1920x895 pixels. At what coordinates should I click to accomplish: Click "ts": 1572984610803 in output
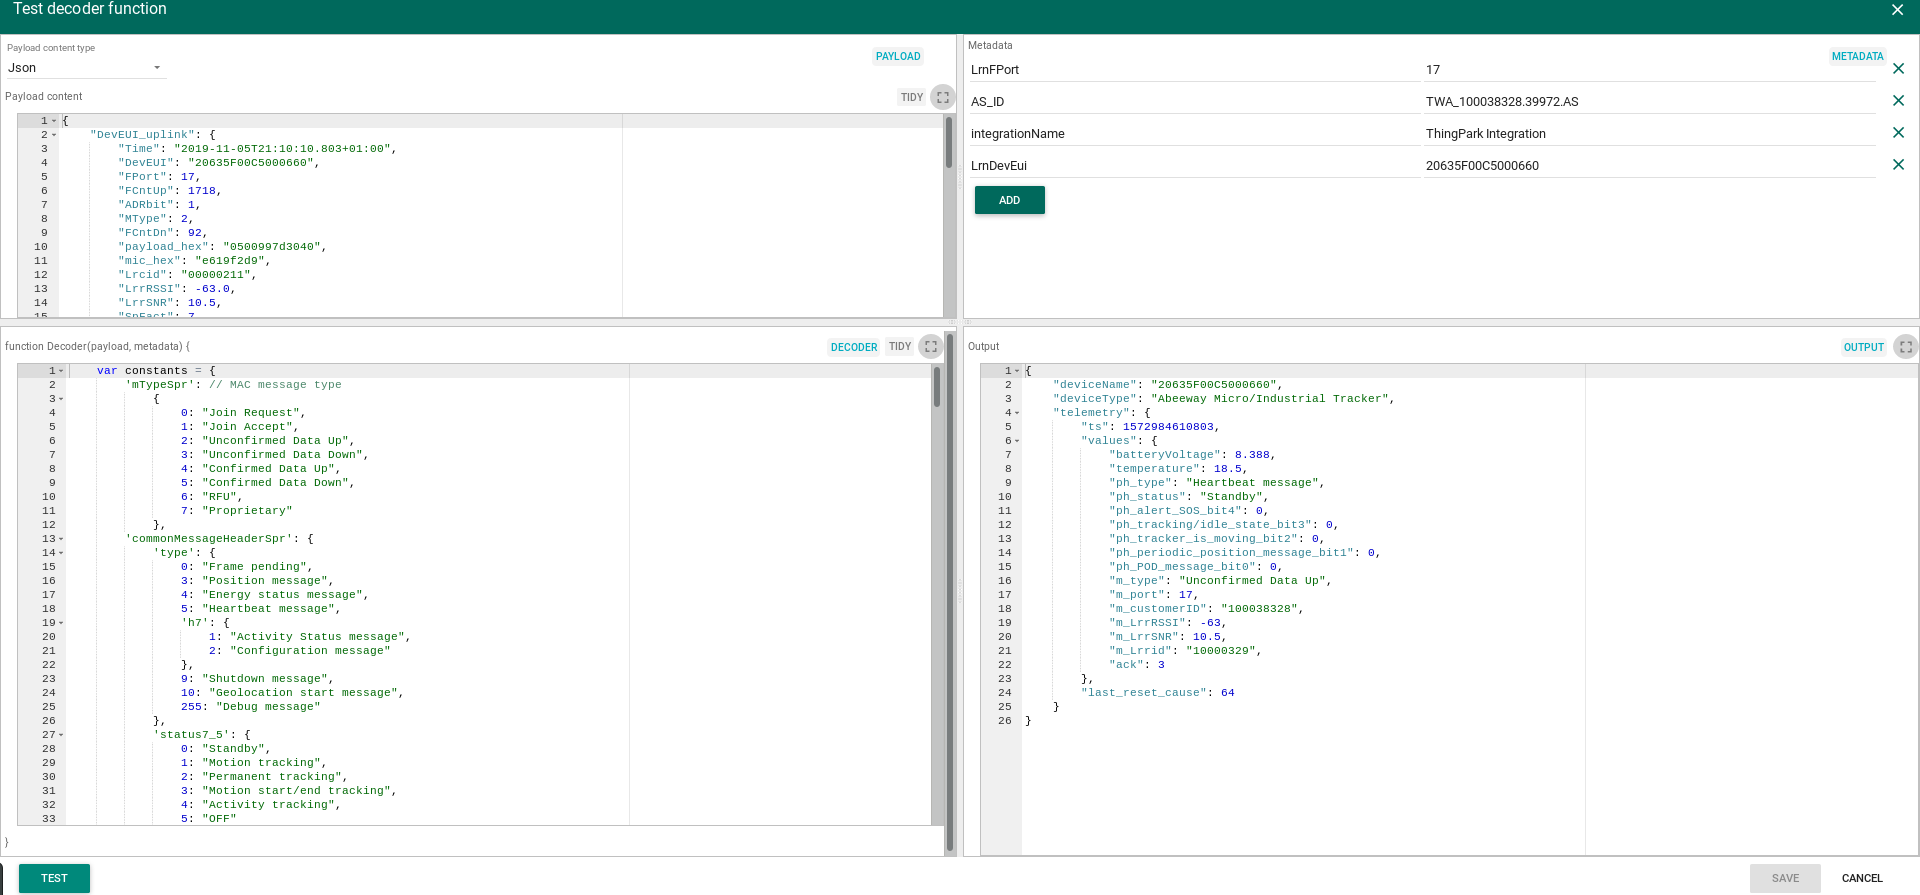coord(1150,427)
